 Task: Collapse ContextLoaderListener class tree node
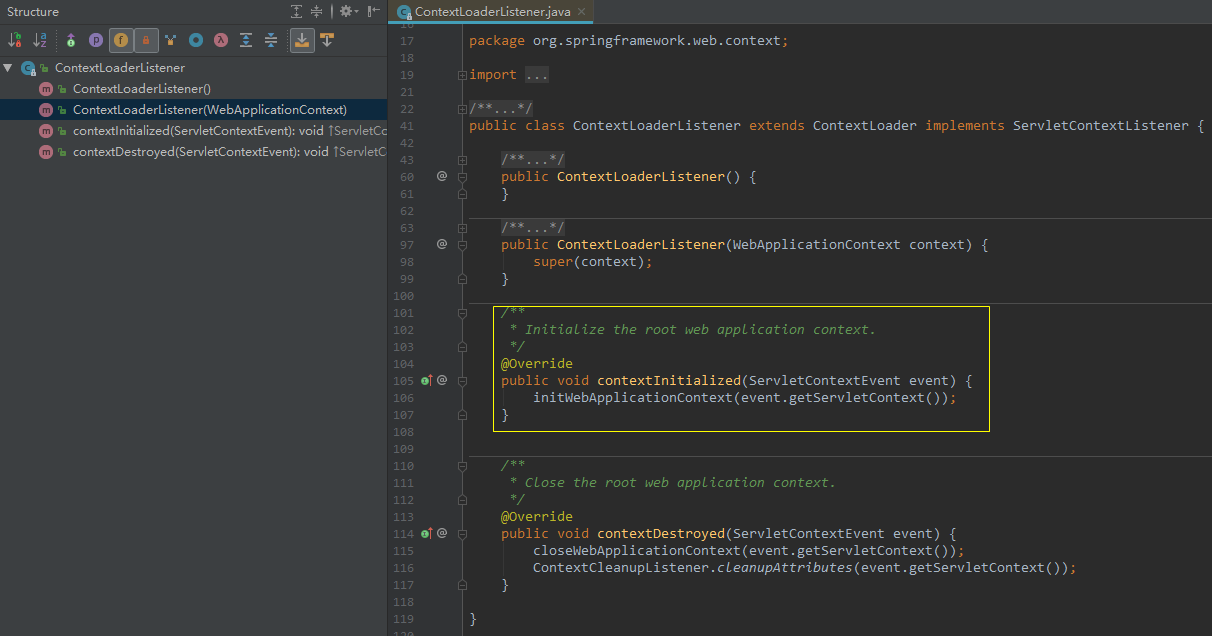point(9,68)
